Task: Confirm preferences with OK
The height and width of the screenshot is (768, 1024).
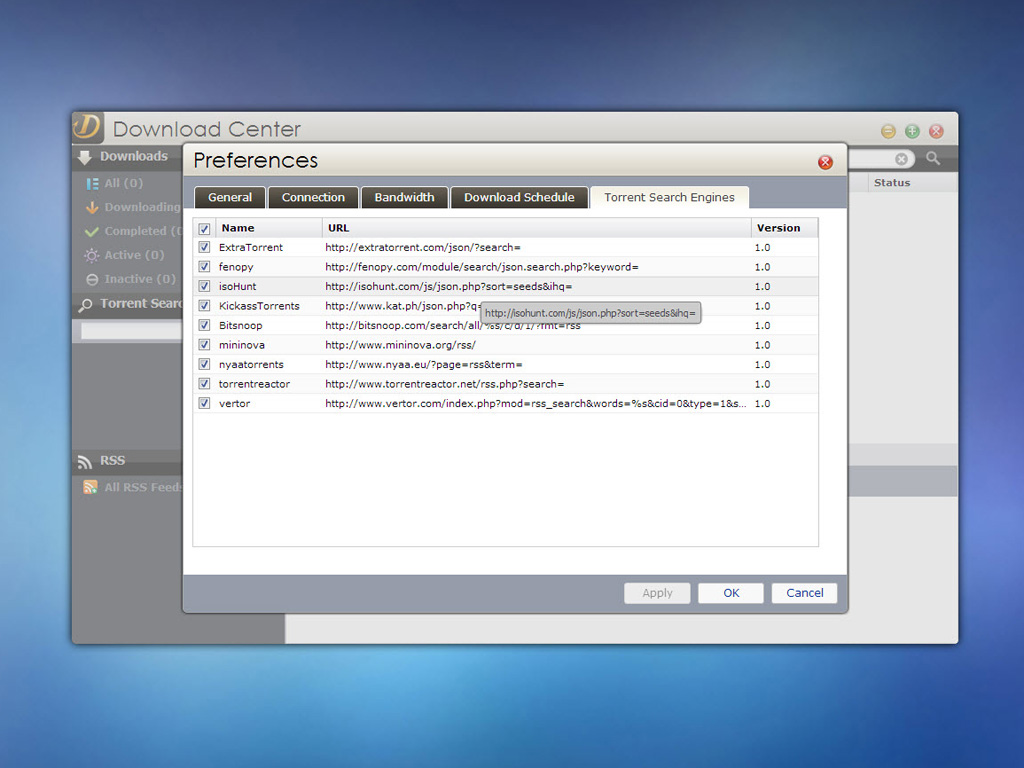Action: tap(731, 593)
